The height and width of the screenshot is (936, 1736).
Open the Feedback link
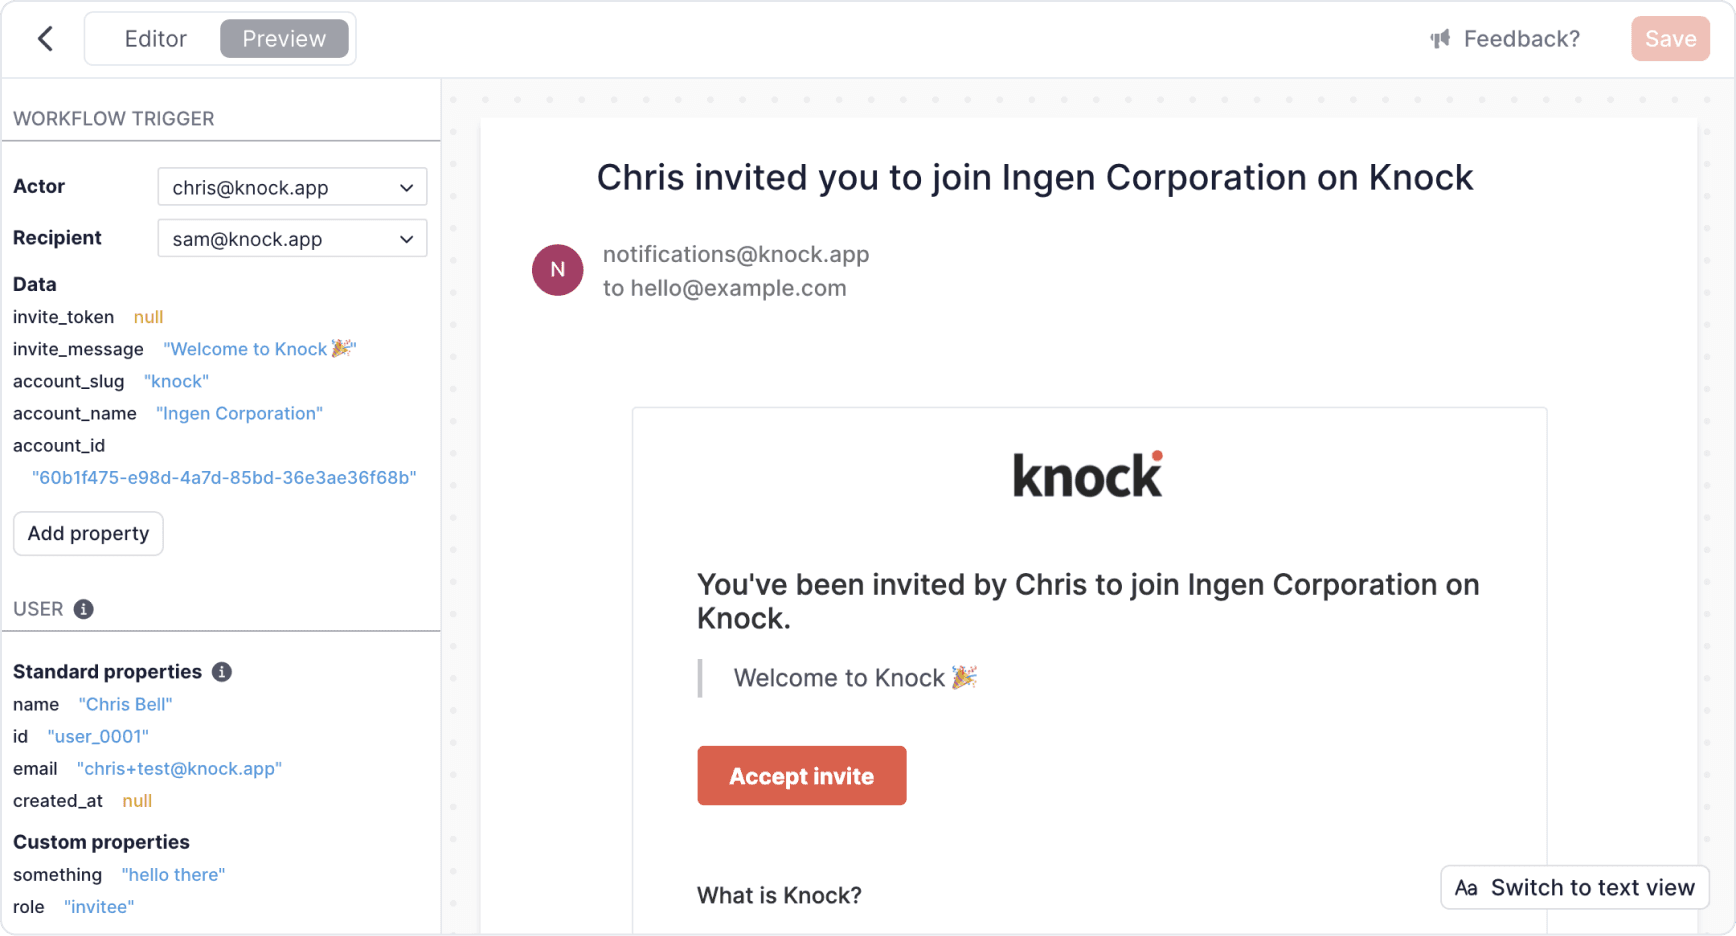[1521, 39]
